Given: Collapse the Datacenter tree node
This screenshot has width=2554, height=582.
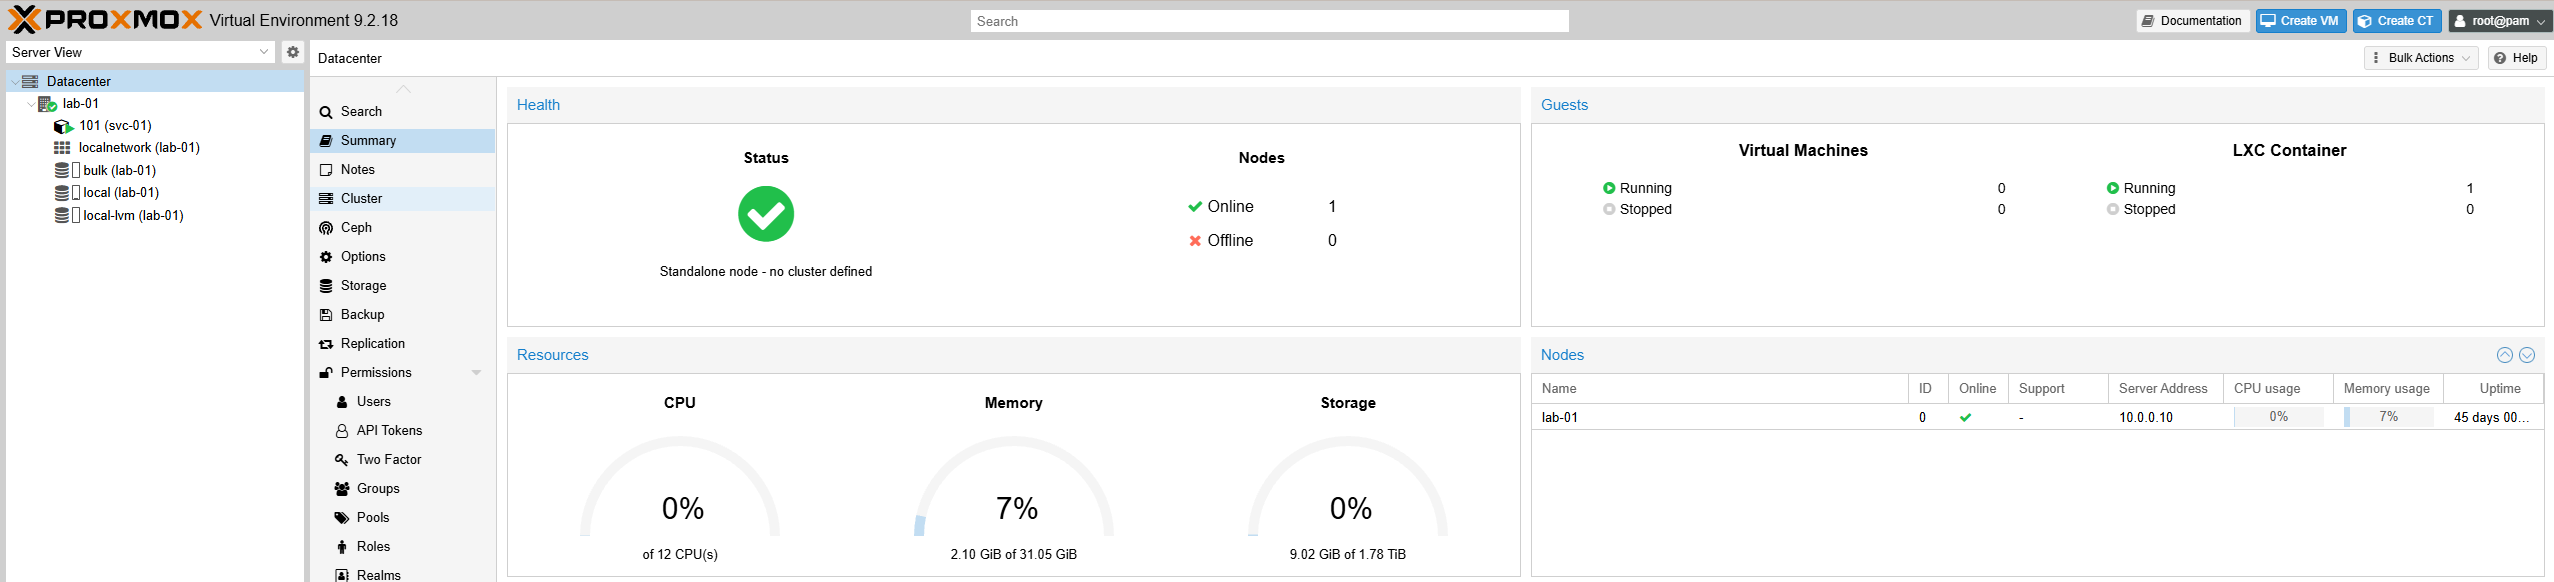Looking at the screenshot, I should (x=14, y=82).
